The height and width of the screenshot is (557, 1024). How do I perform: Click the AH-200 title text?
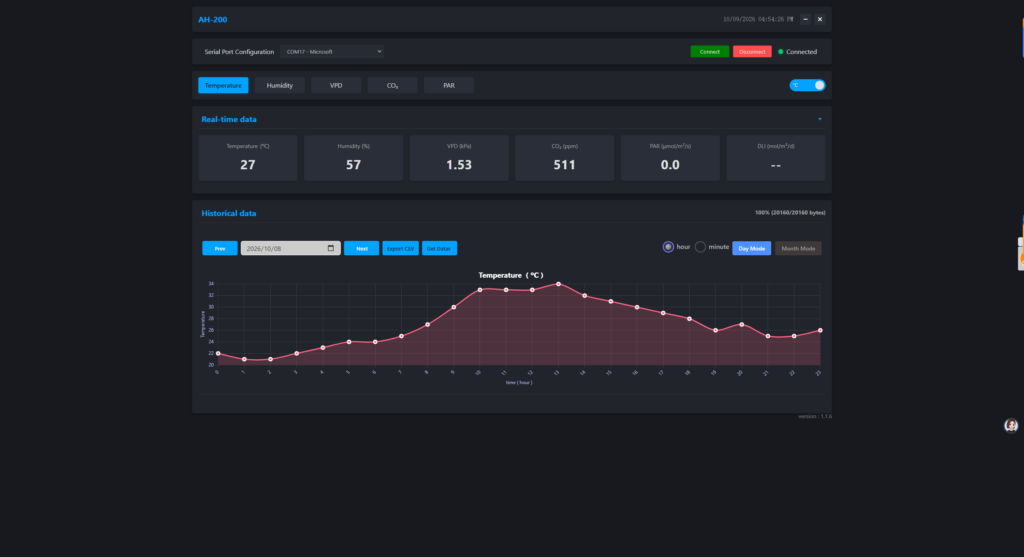[x=213, y=20]
